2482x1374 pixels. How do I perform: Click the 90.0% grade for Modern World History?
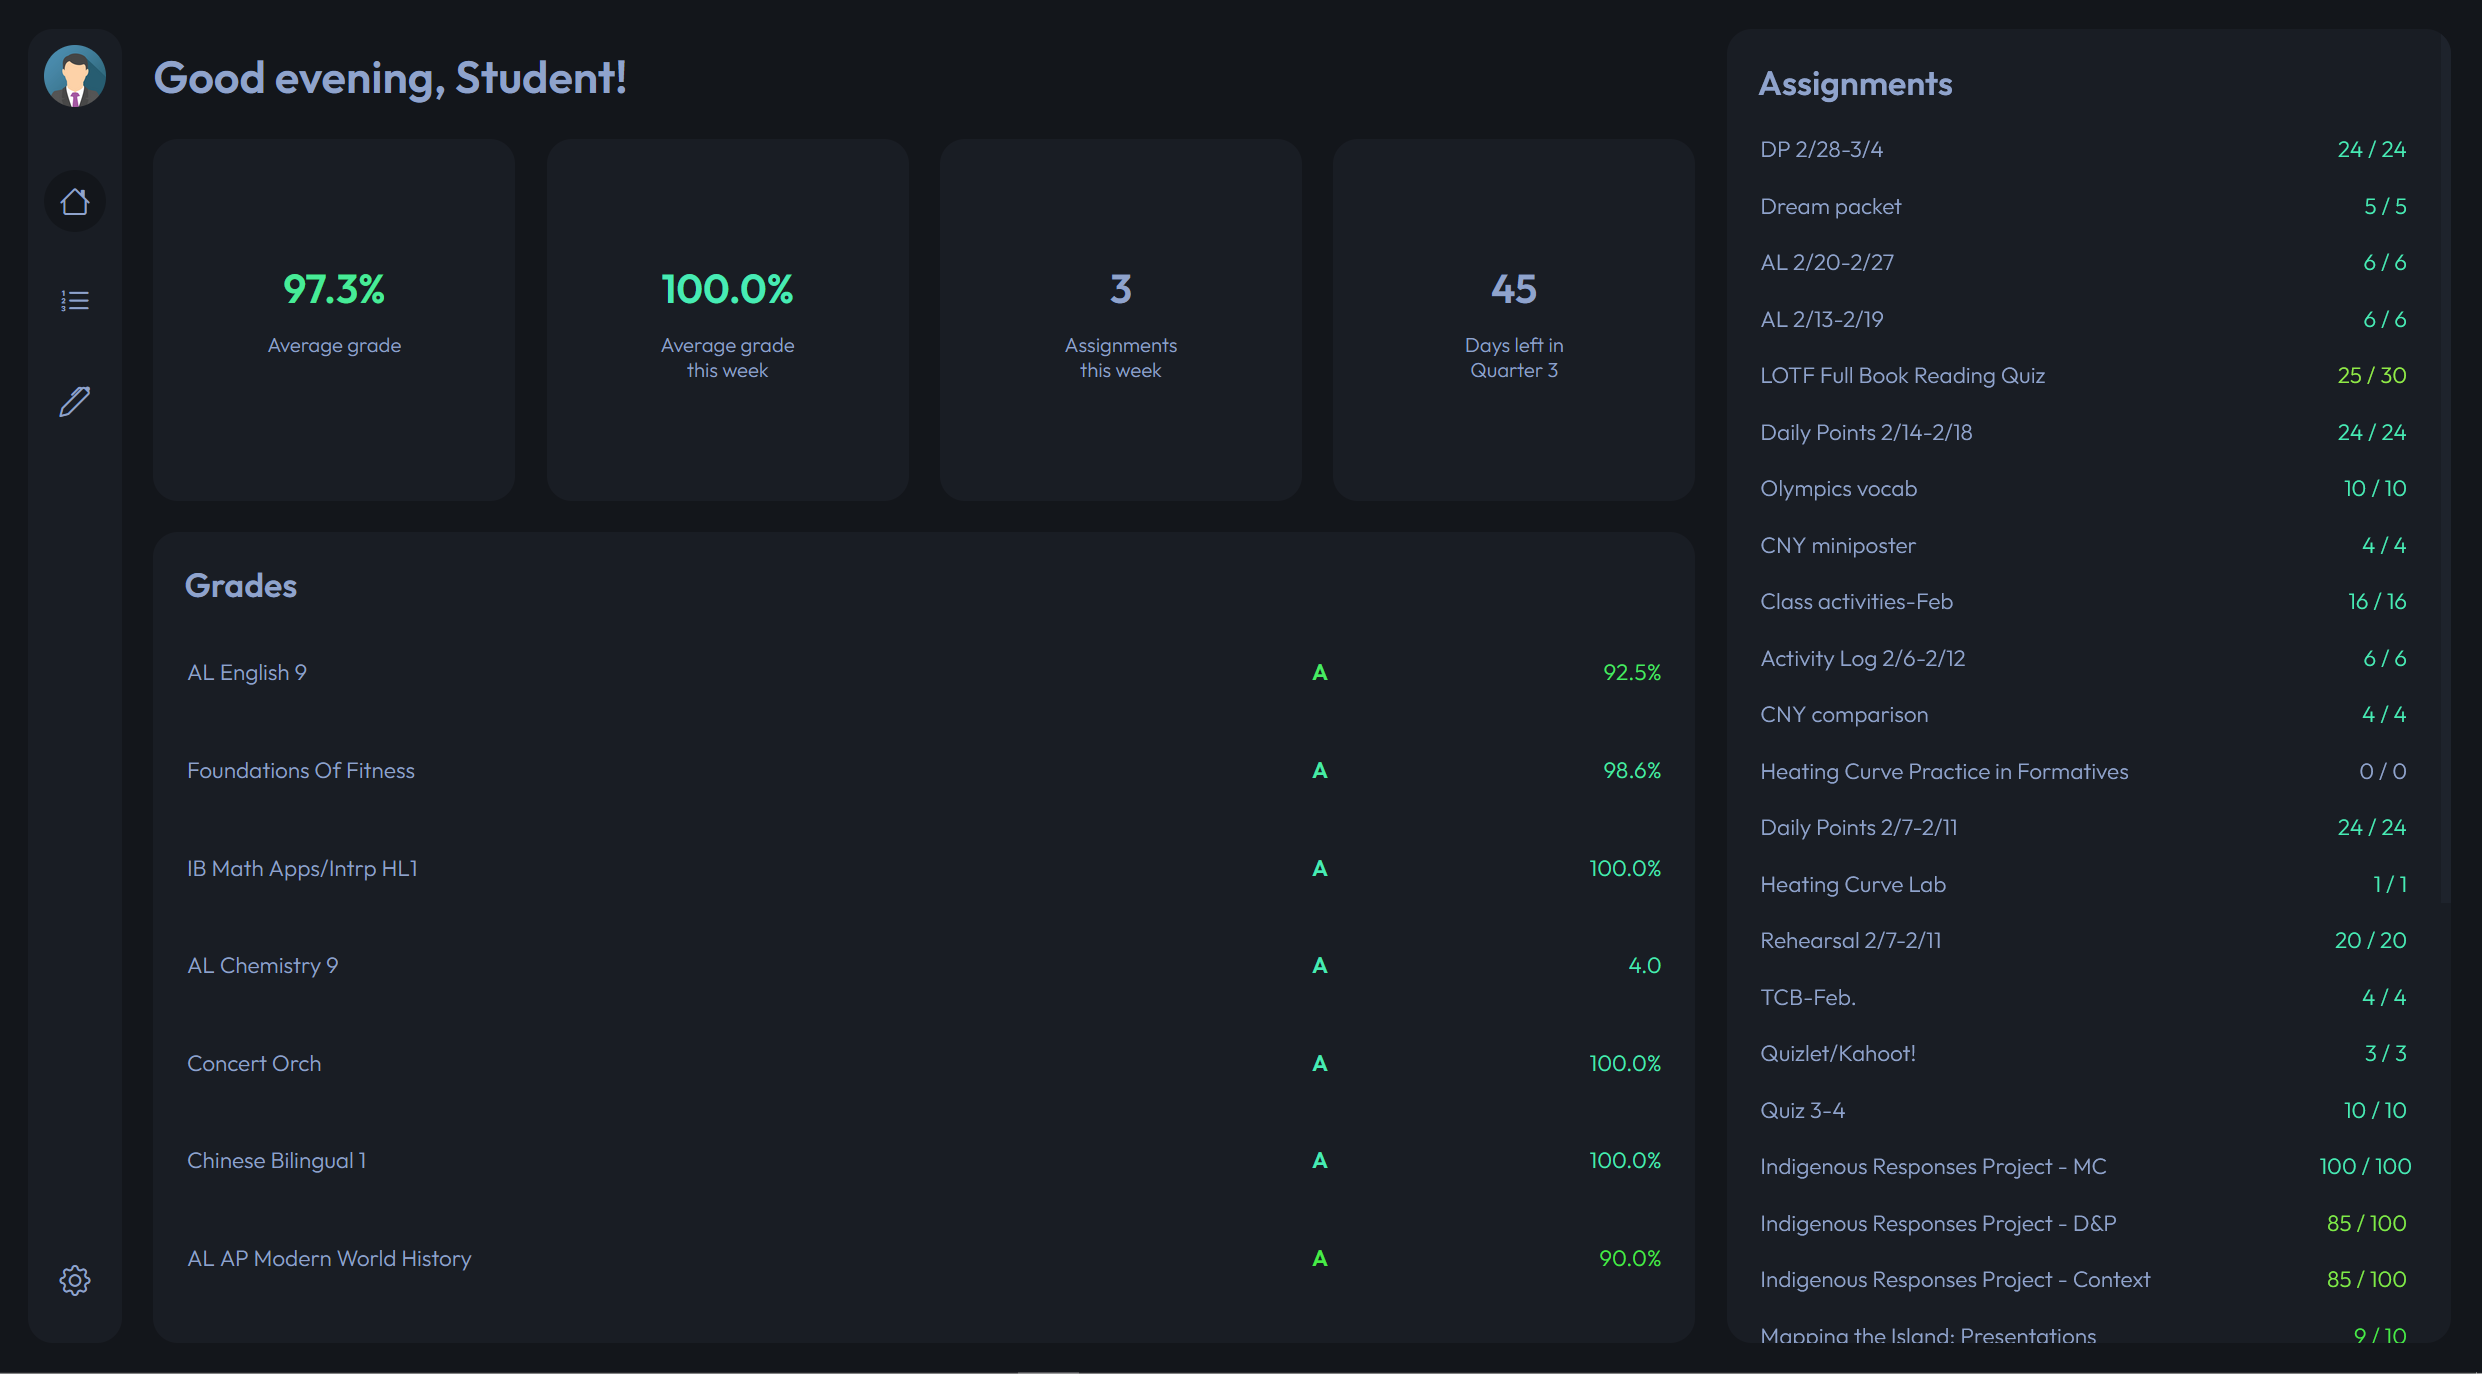pyautogui.click(x=1630, y=1258)
